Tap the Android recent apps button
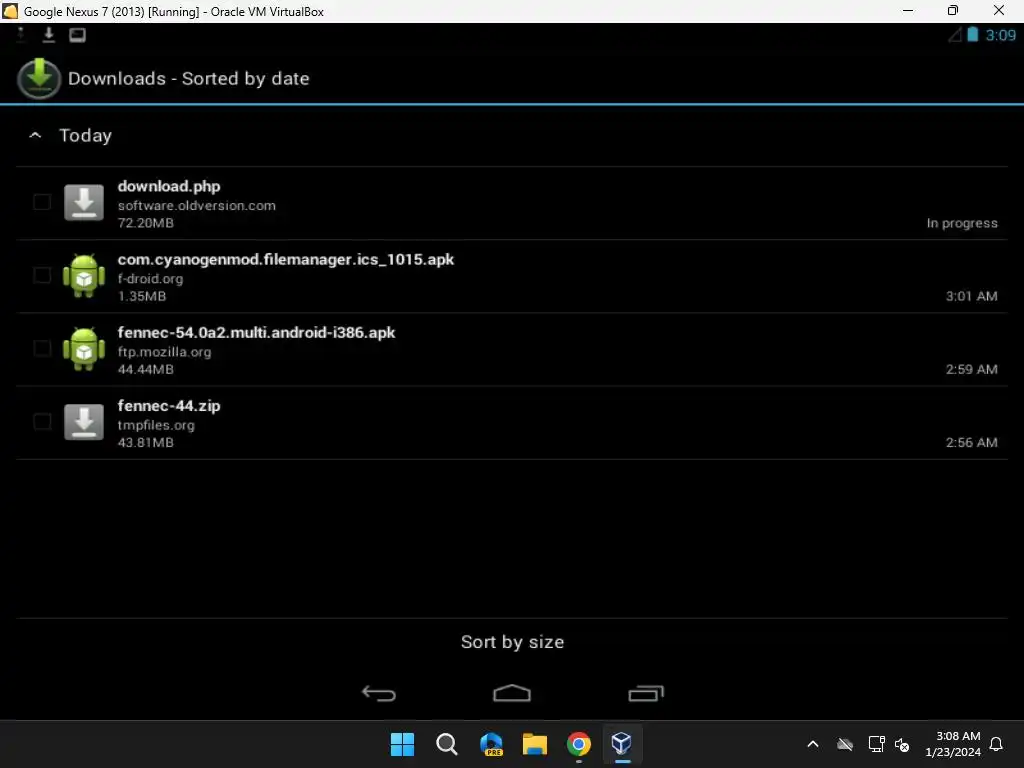 point(646,693)
